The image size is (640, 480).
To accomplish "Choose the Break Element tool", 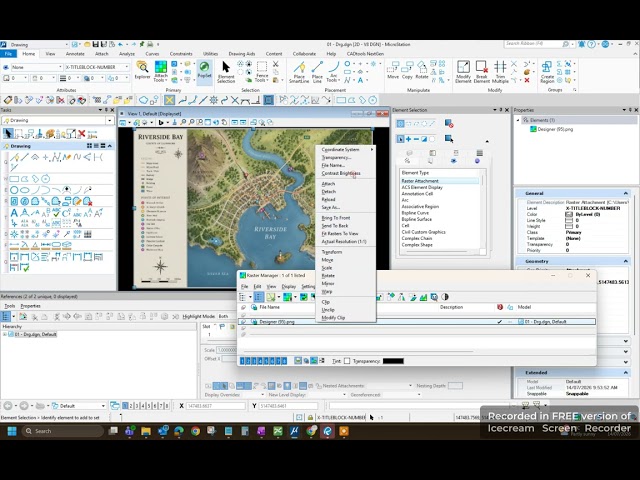I will click(482, 72).
